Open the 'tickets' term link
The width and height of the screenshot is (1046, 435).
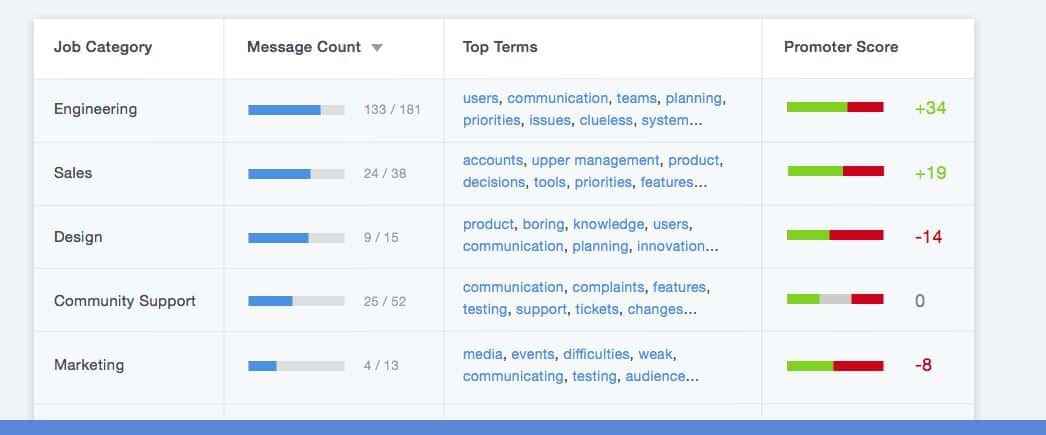(596, 309)
